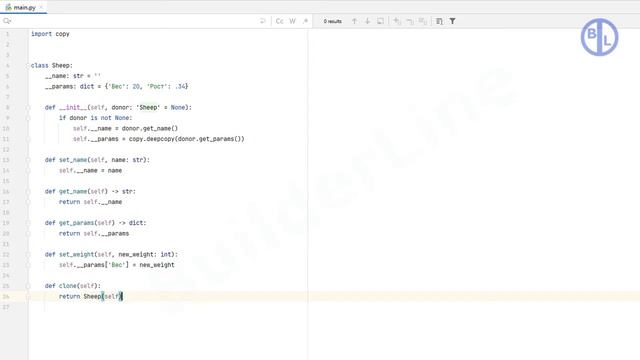
Task: Click line number 22 in gutter
Action: 6,255
